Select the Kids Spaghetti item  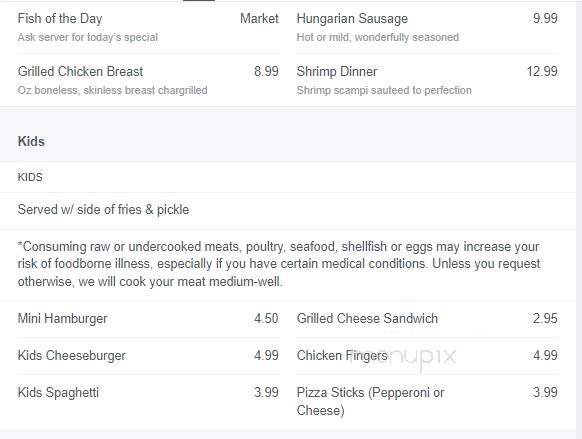(58, 393)
